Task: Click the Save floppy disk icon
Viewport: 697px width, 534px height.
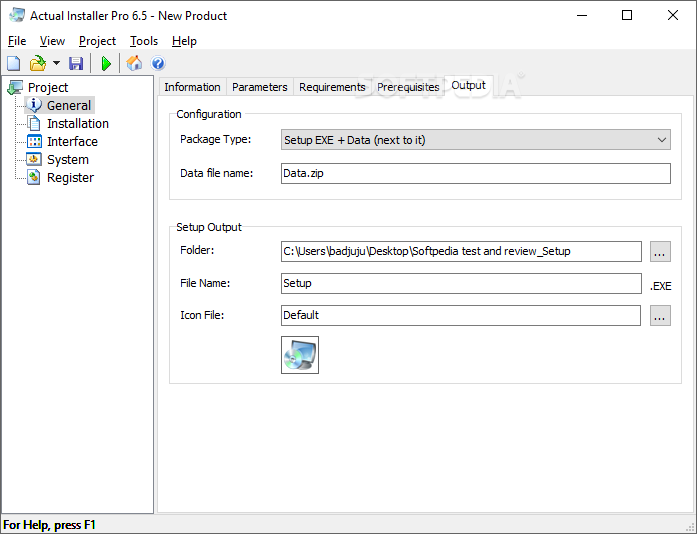Action: (76, 64)
